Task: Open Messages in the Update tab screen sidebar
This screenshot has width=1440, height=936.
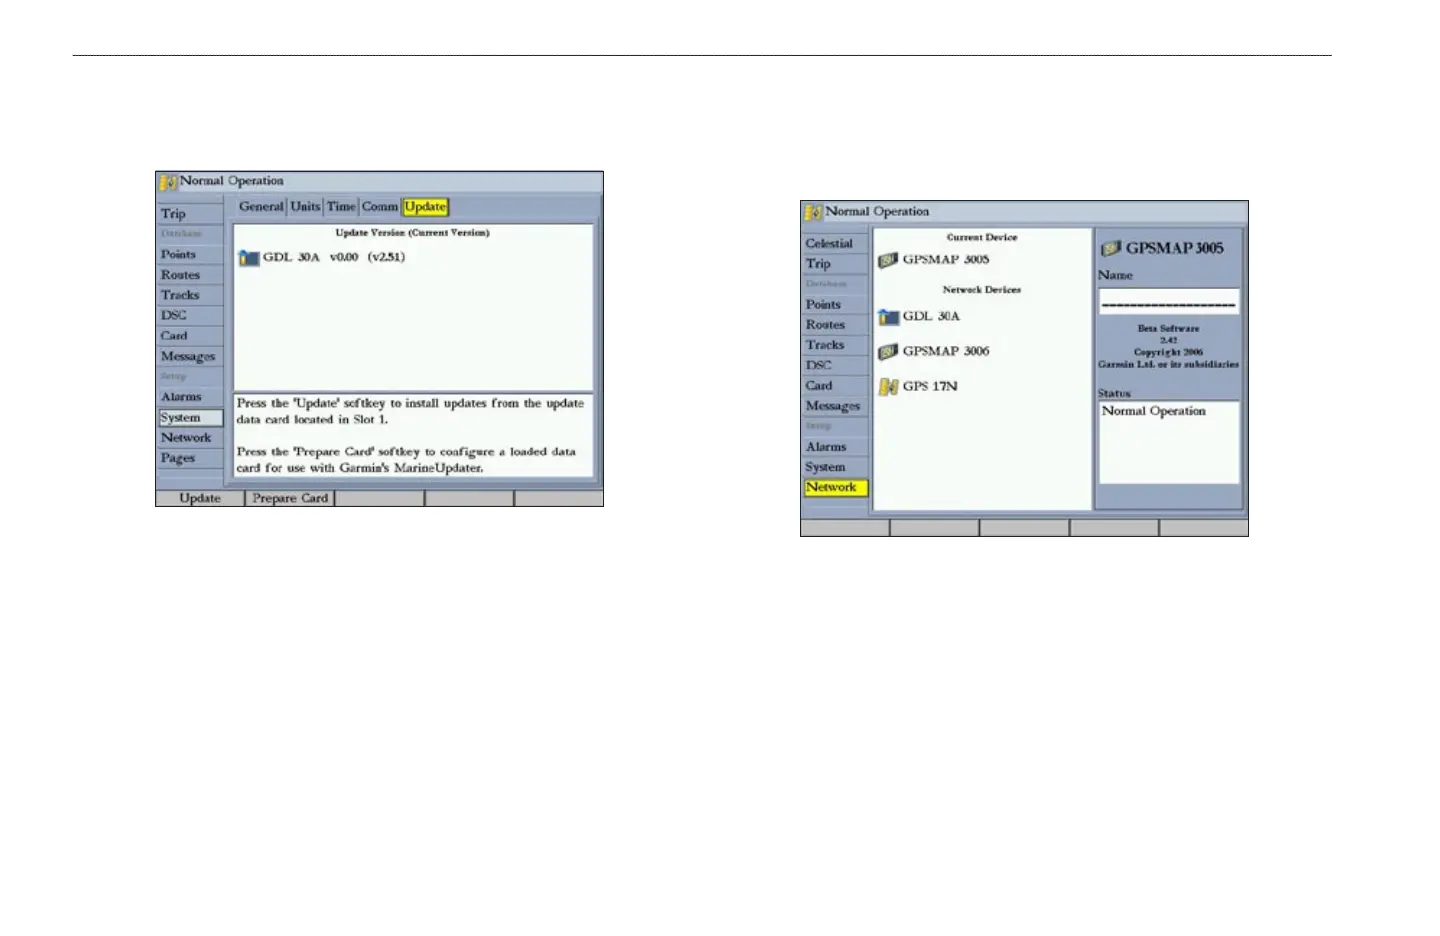Action: (190, 356)
